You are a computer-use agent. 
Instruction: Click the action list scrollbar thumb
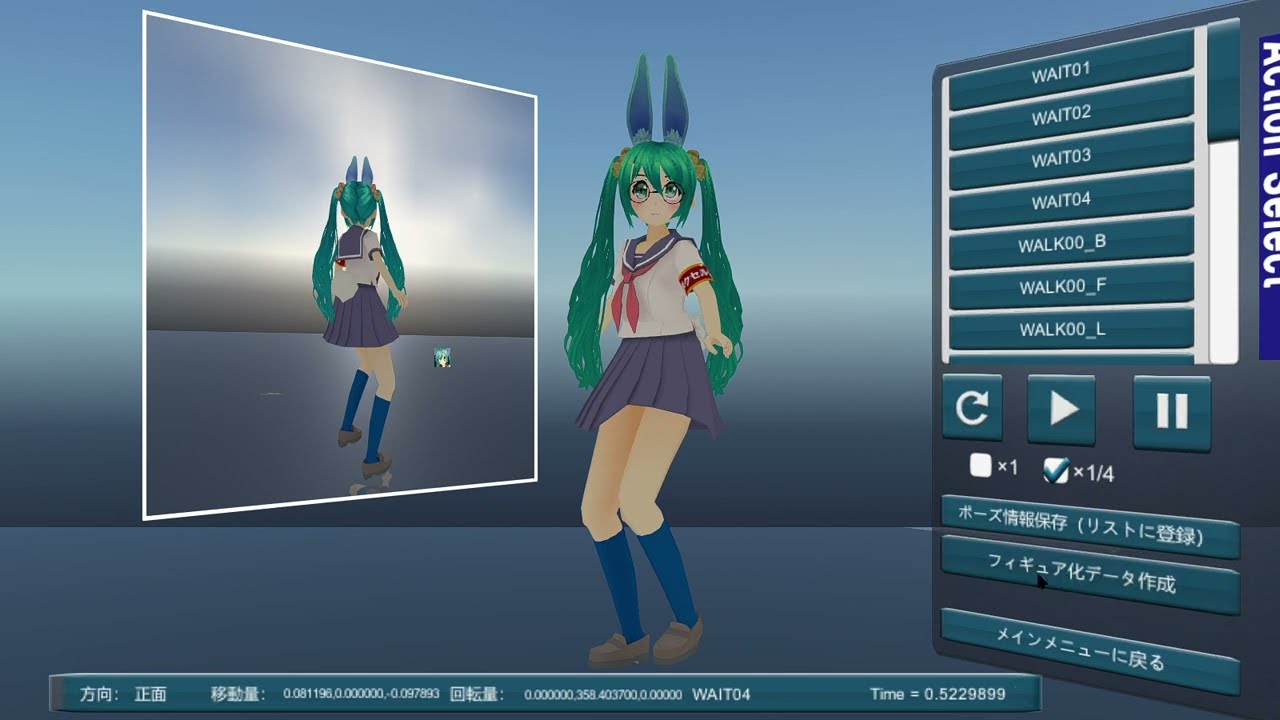coord(1224,82)
